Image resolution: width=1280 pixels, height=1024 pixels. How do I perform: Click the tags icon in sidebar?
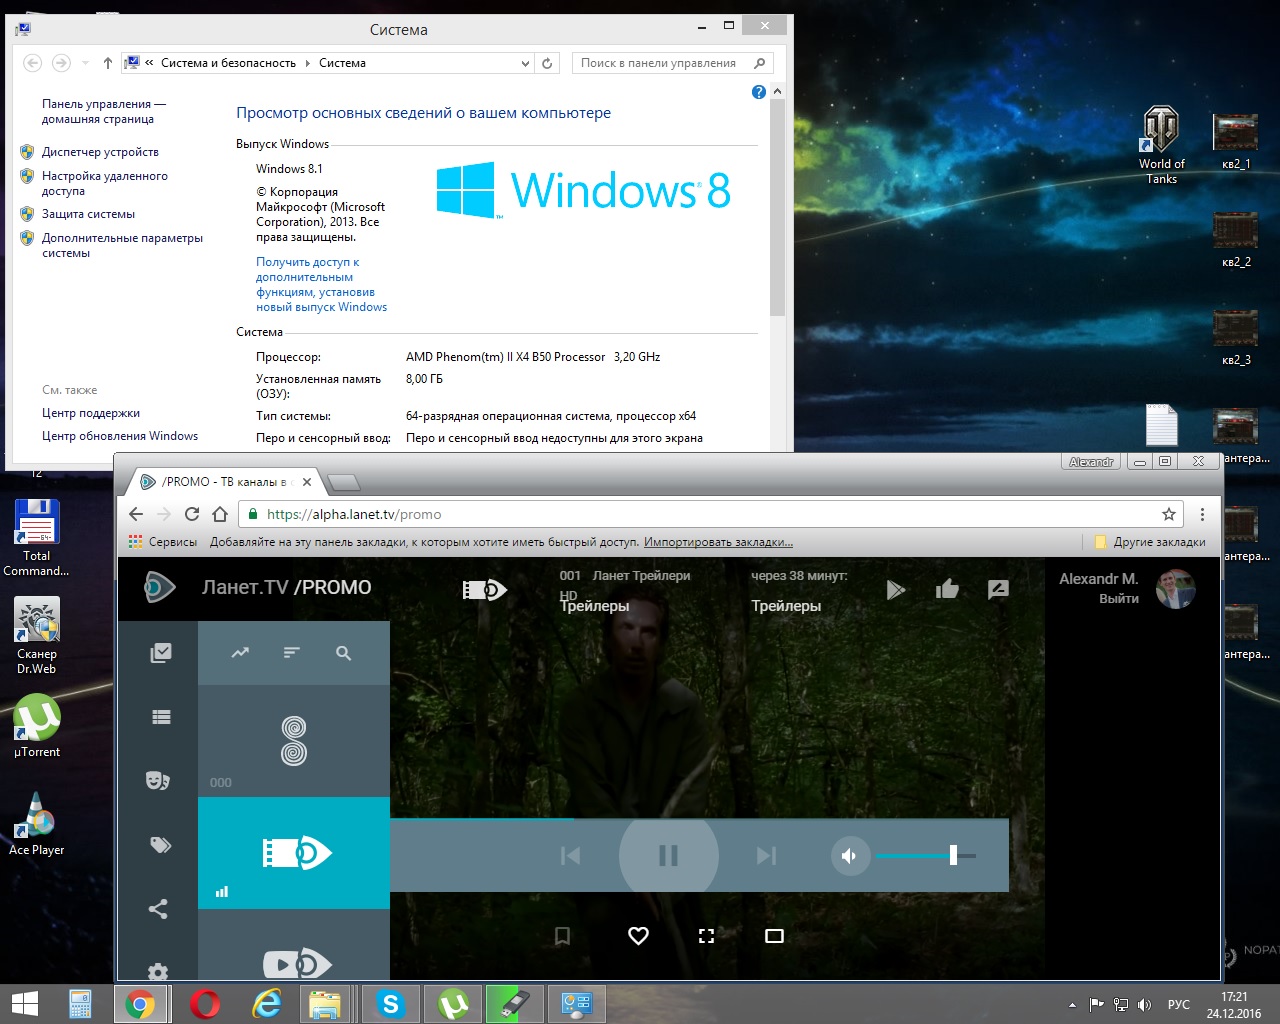tap(160, 845)
